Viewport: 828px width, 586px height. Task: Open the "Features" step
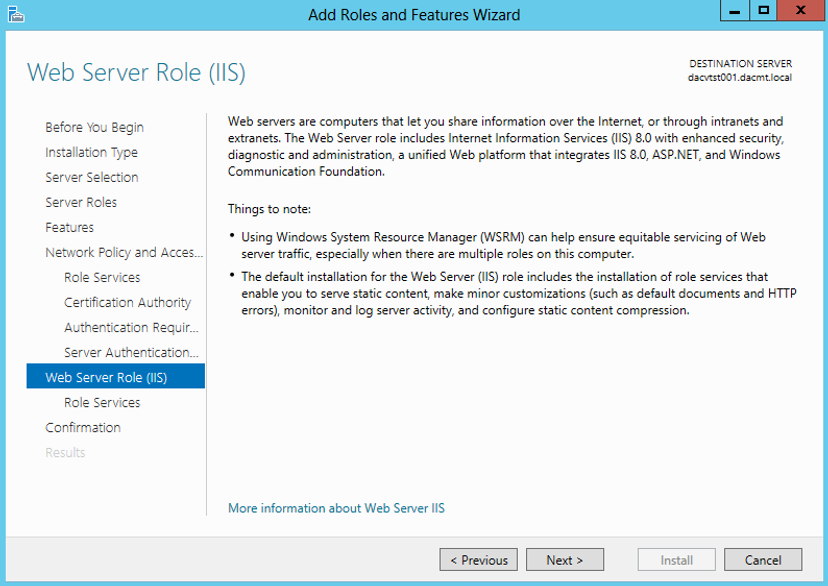pos(69,227)
